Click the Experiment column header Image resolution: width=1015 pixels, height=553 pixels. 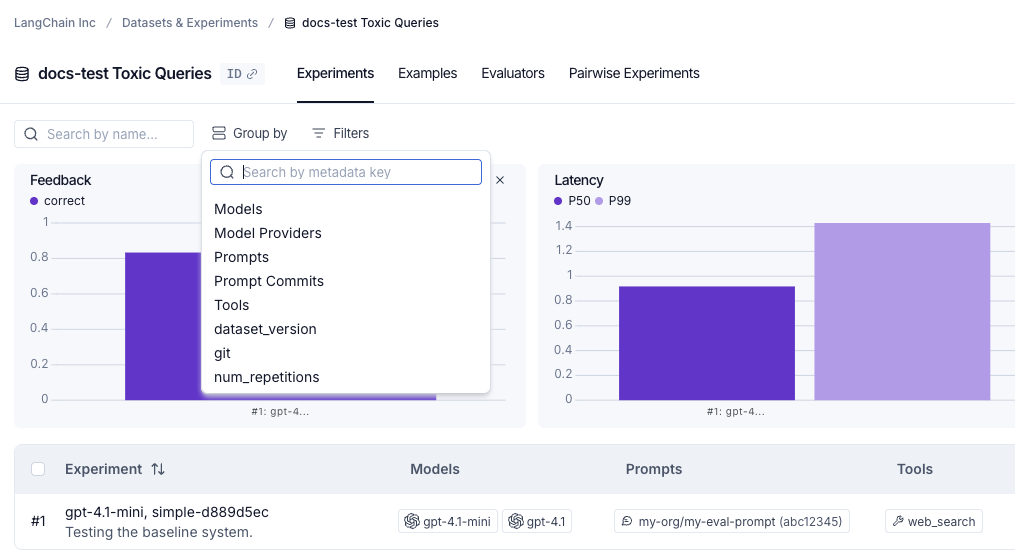(x=104, y=469)
